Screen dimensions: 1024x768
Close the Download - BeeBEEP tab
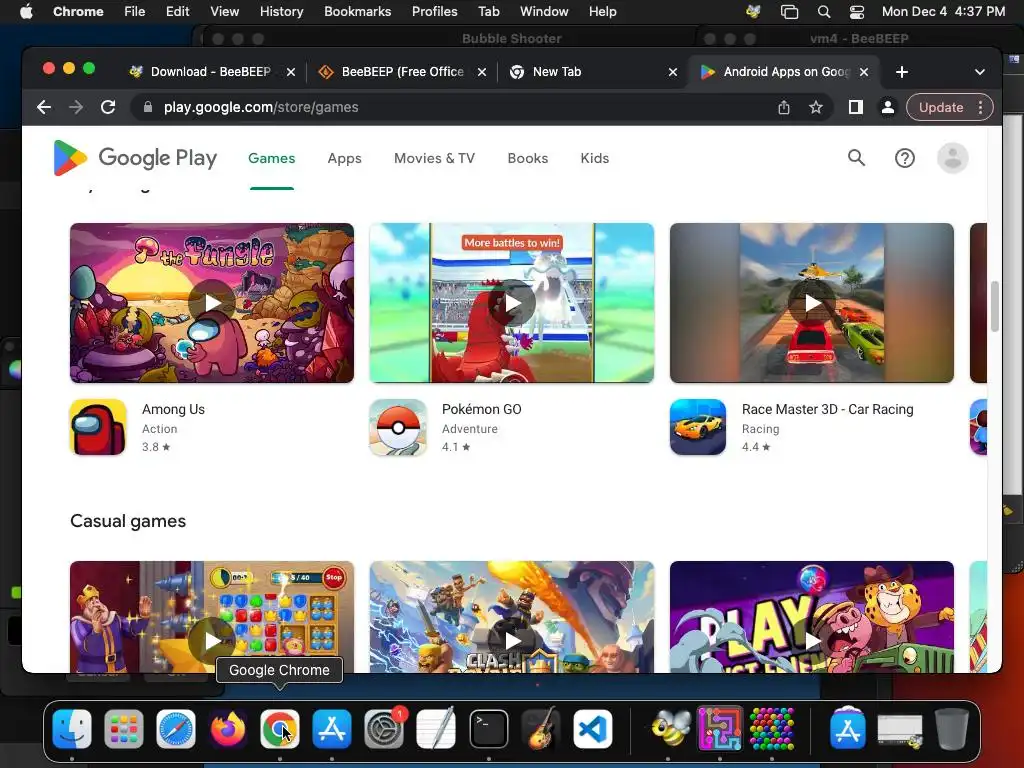[x=291, y=72]
